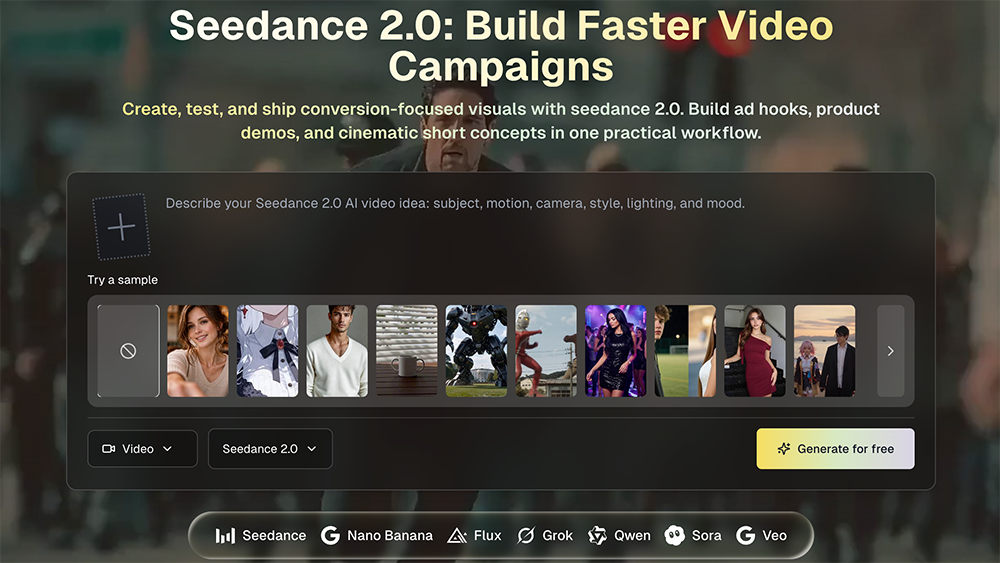1000x563 pixels.
Task: Select Veo in the model bar
Action: point(761,536)
